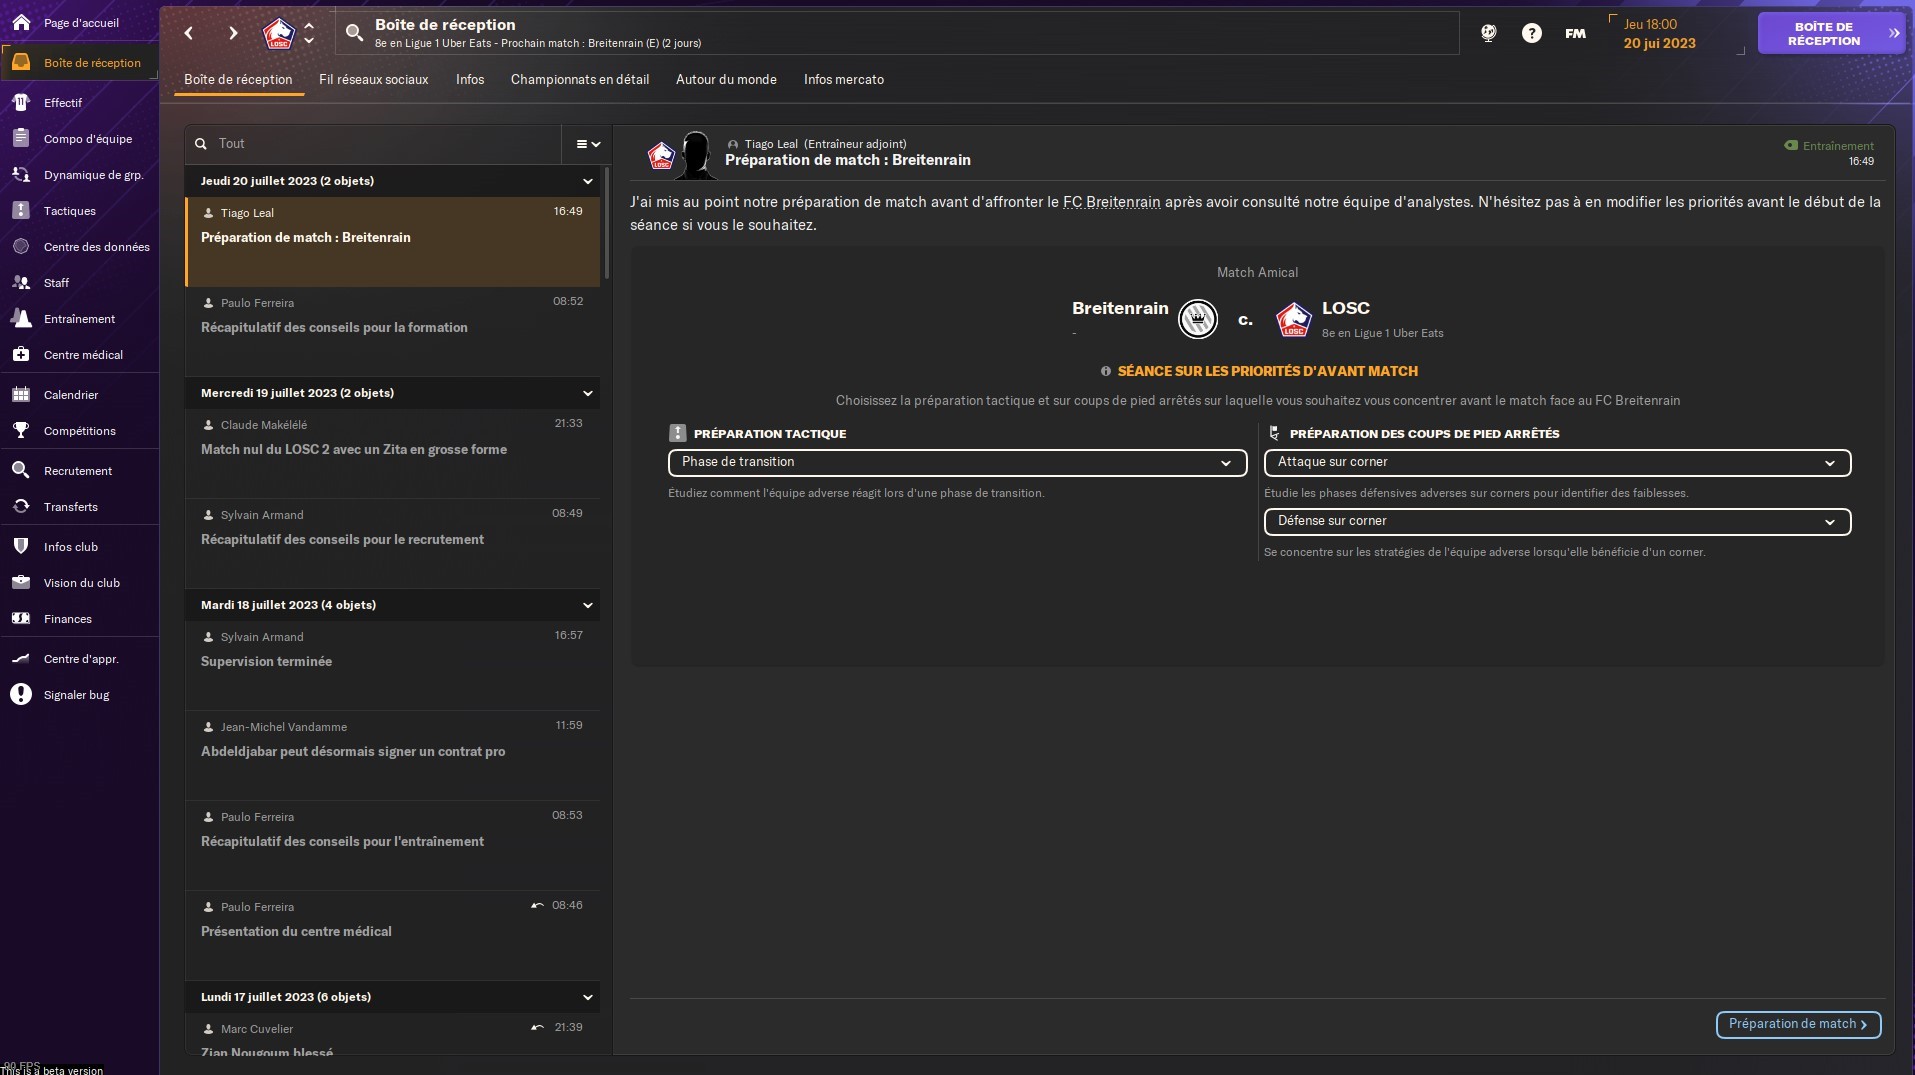Image resolution: width=1915 pixels, height=1075 pixels.
Task: Click the Boîte de réception continue button
Action: (1831, 33)
